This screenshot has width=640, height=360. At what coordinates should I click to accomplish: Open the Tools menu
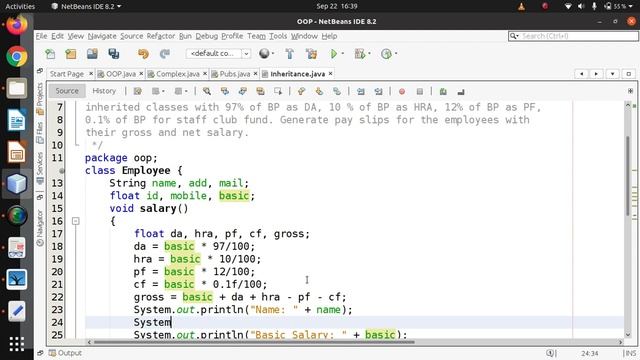tap(278, 36)
